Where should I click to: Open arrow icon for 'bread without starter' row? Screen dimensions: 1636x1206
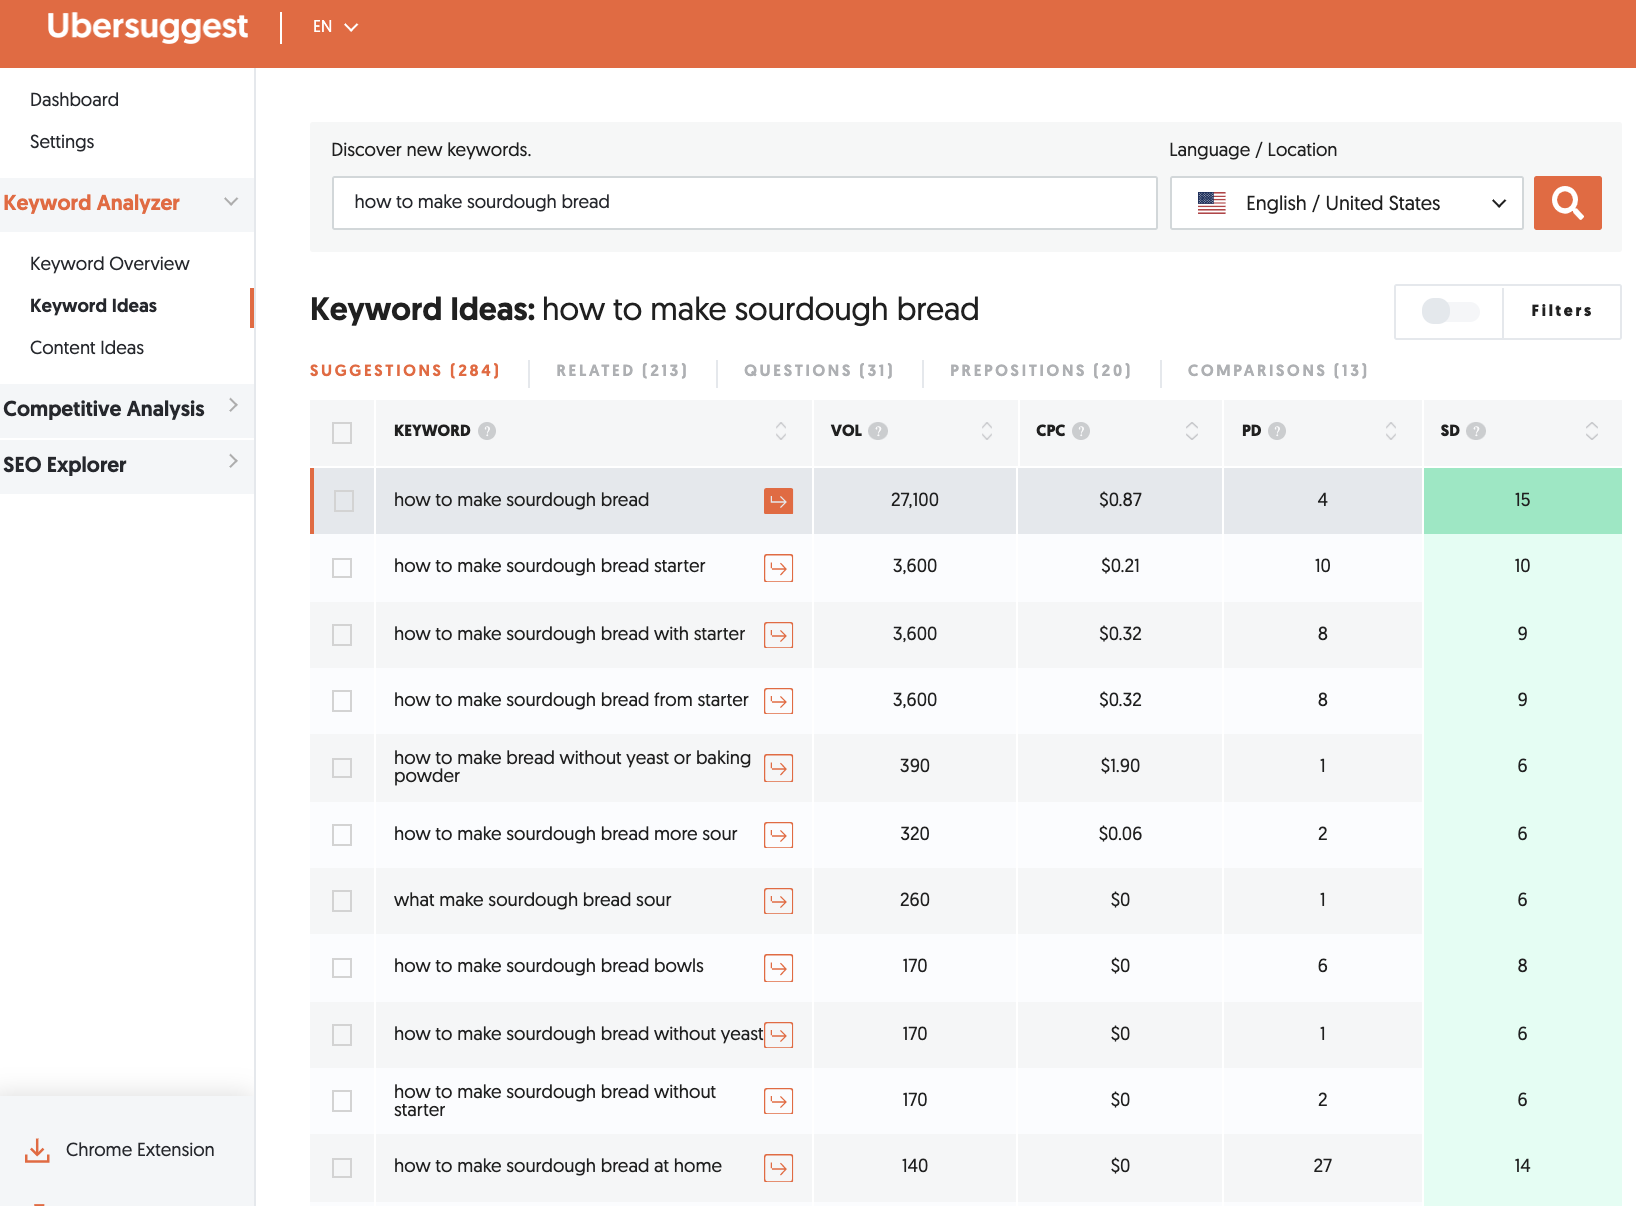click(778, 1101)
